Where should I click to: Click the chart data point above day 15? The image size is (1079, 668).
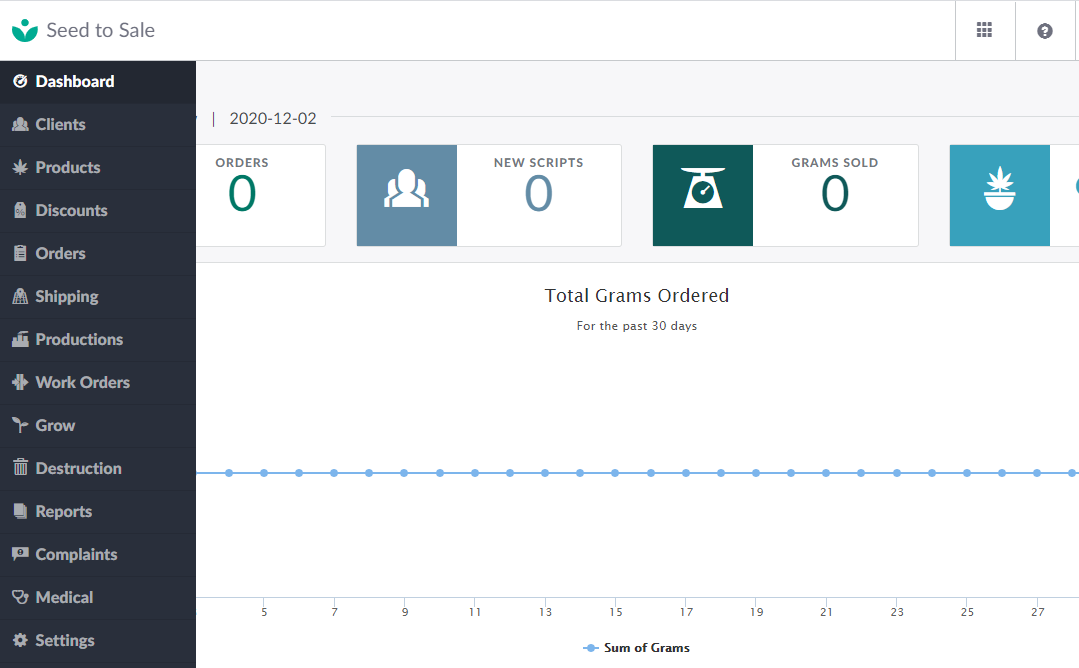coord(616,473)
